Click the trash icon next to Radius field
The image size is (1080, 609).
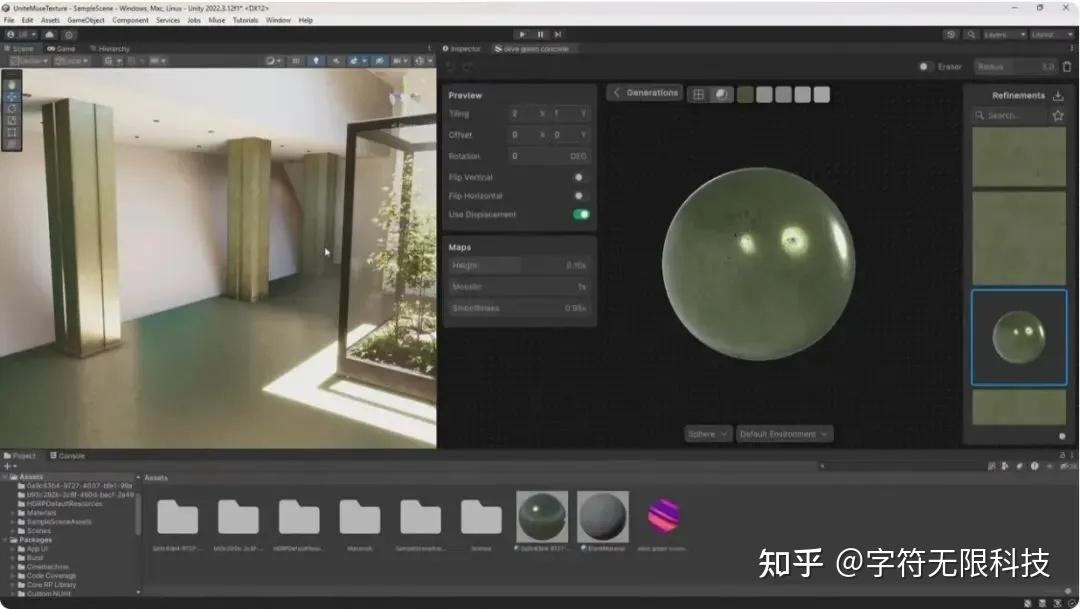[x=1067, y=67]
